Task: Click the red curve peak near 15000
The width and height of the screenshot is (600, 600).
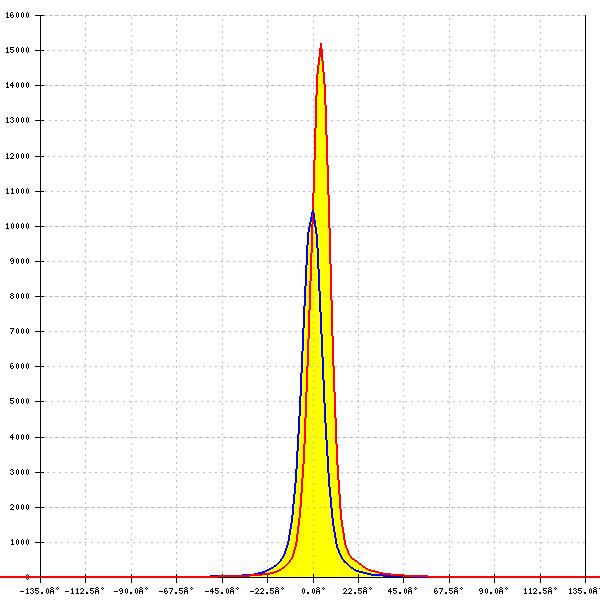Action: [x=321, y=44]
